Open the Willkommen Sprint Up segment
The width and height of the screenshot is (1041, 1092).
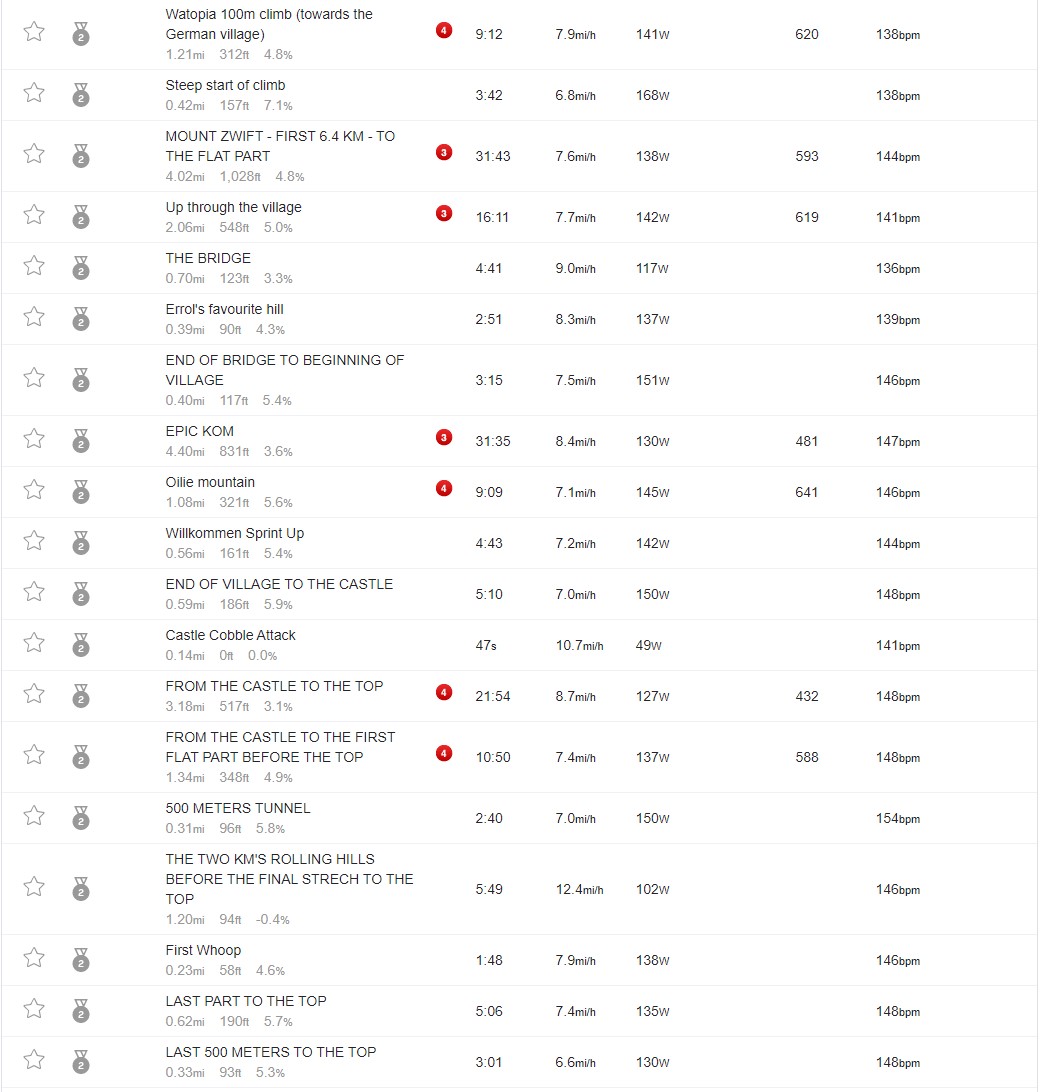[x=235, y=533]
